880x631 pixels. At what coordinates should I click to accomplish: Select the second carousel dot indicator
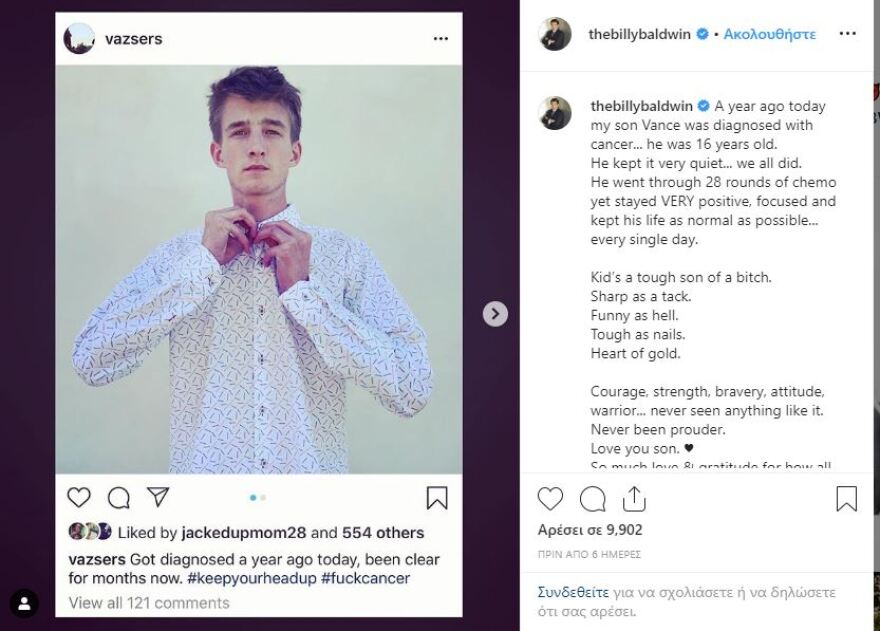click(x=263, y=497)
